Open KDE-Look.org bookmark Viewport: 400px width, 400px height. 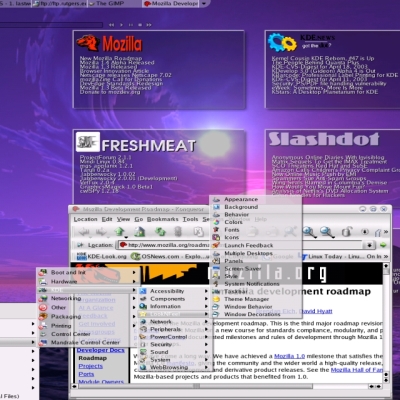pos(102,256)
